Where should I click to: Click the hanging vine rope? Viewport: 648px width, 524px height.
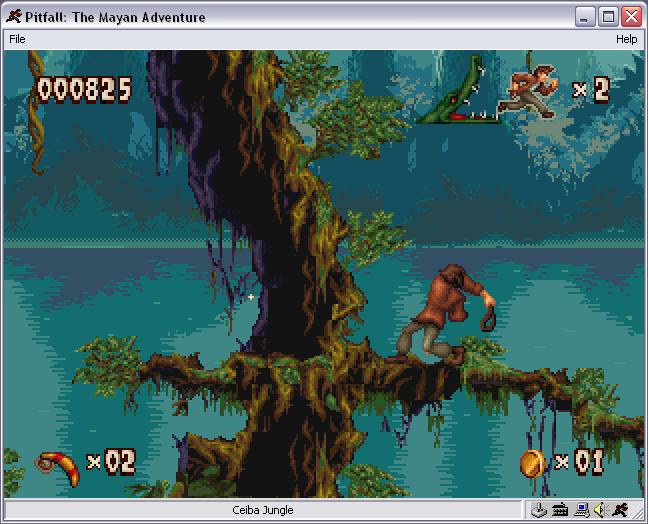(36, 112)
